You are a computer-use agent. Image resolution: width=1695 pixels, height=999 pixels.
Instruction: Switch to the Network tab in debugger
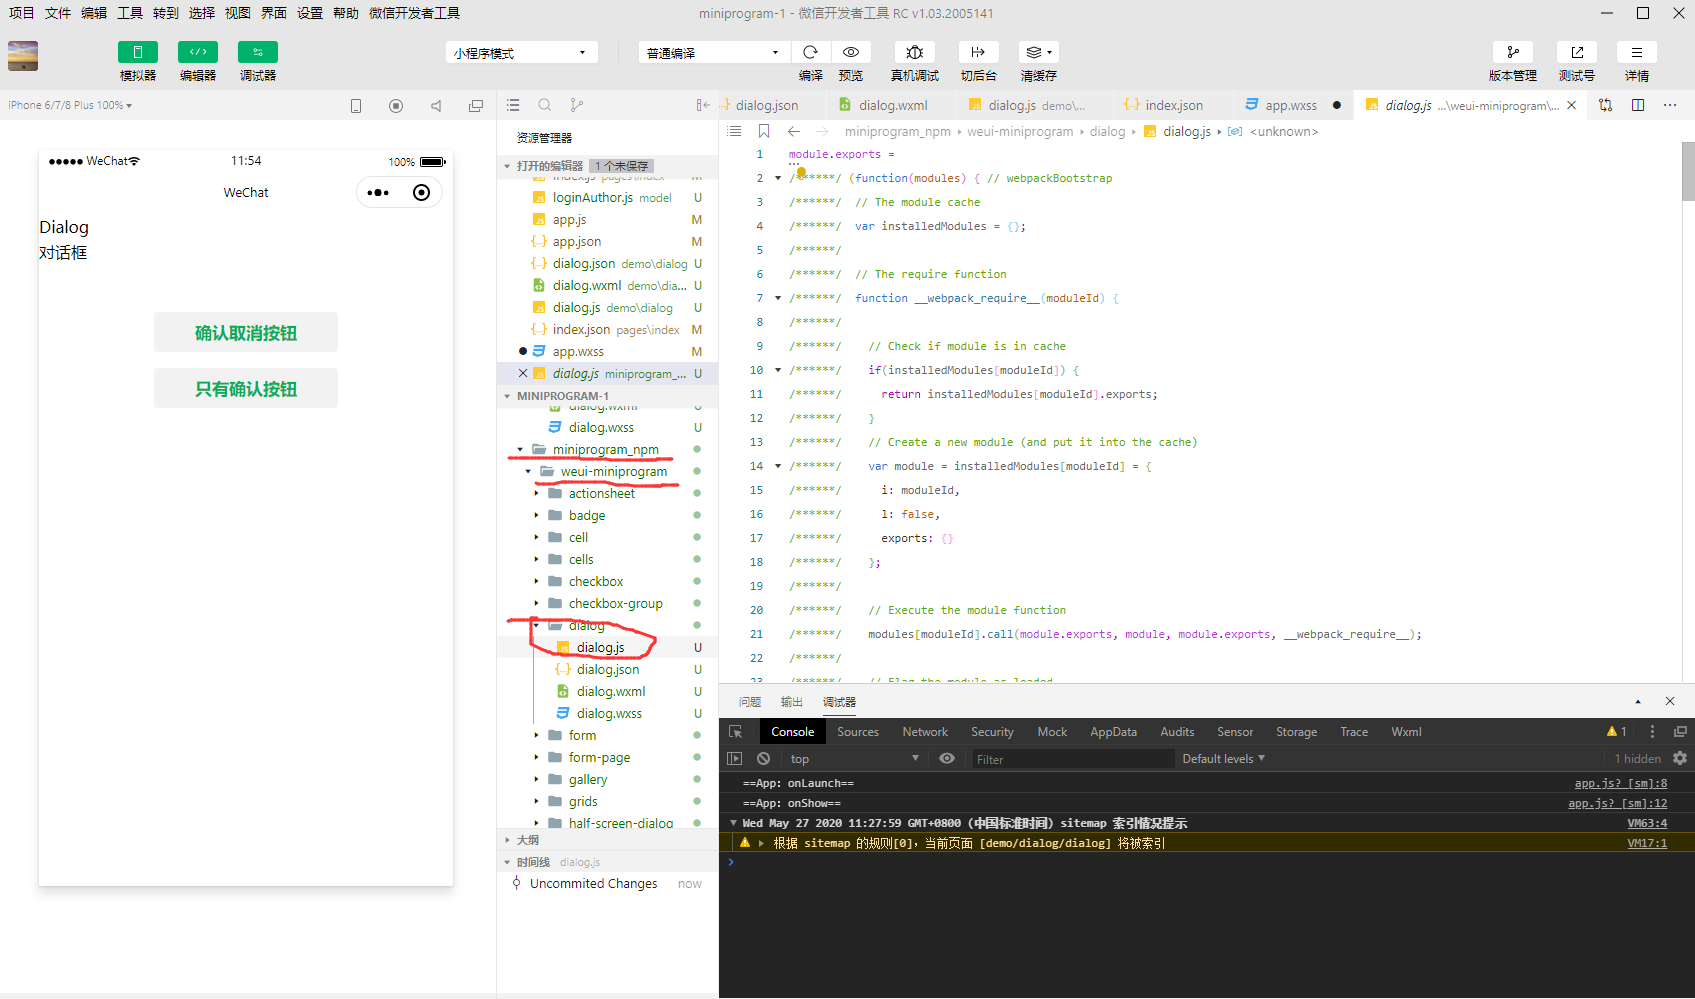click(x=924, y=731)
